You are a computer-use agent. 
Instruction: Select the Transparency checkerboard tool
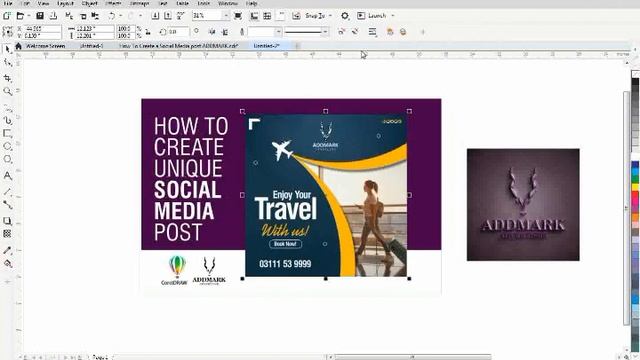(7, 234)
